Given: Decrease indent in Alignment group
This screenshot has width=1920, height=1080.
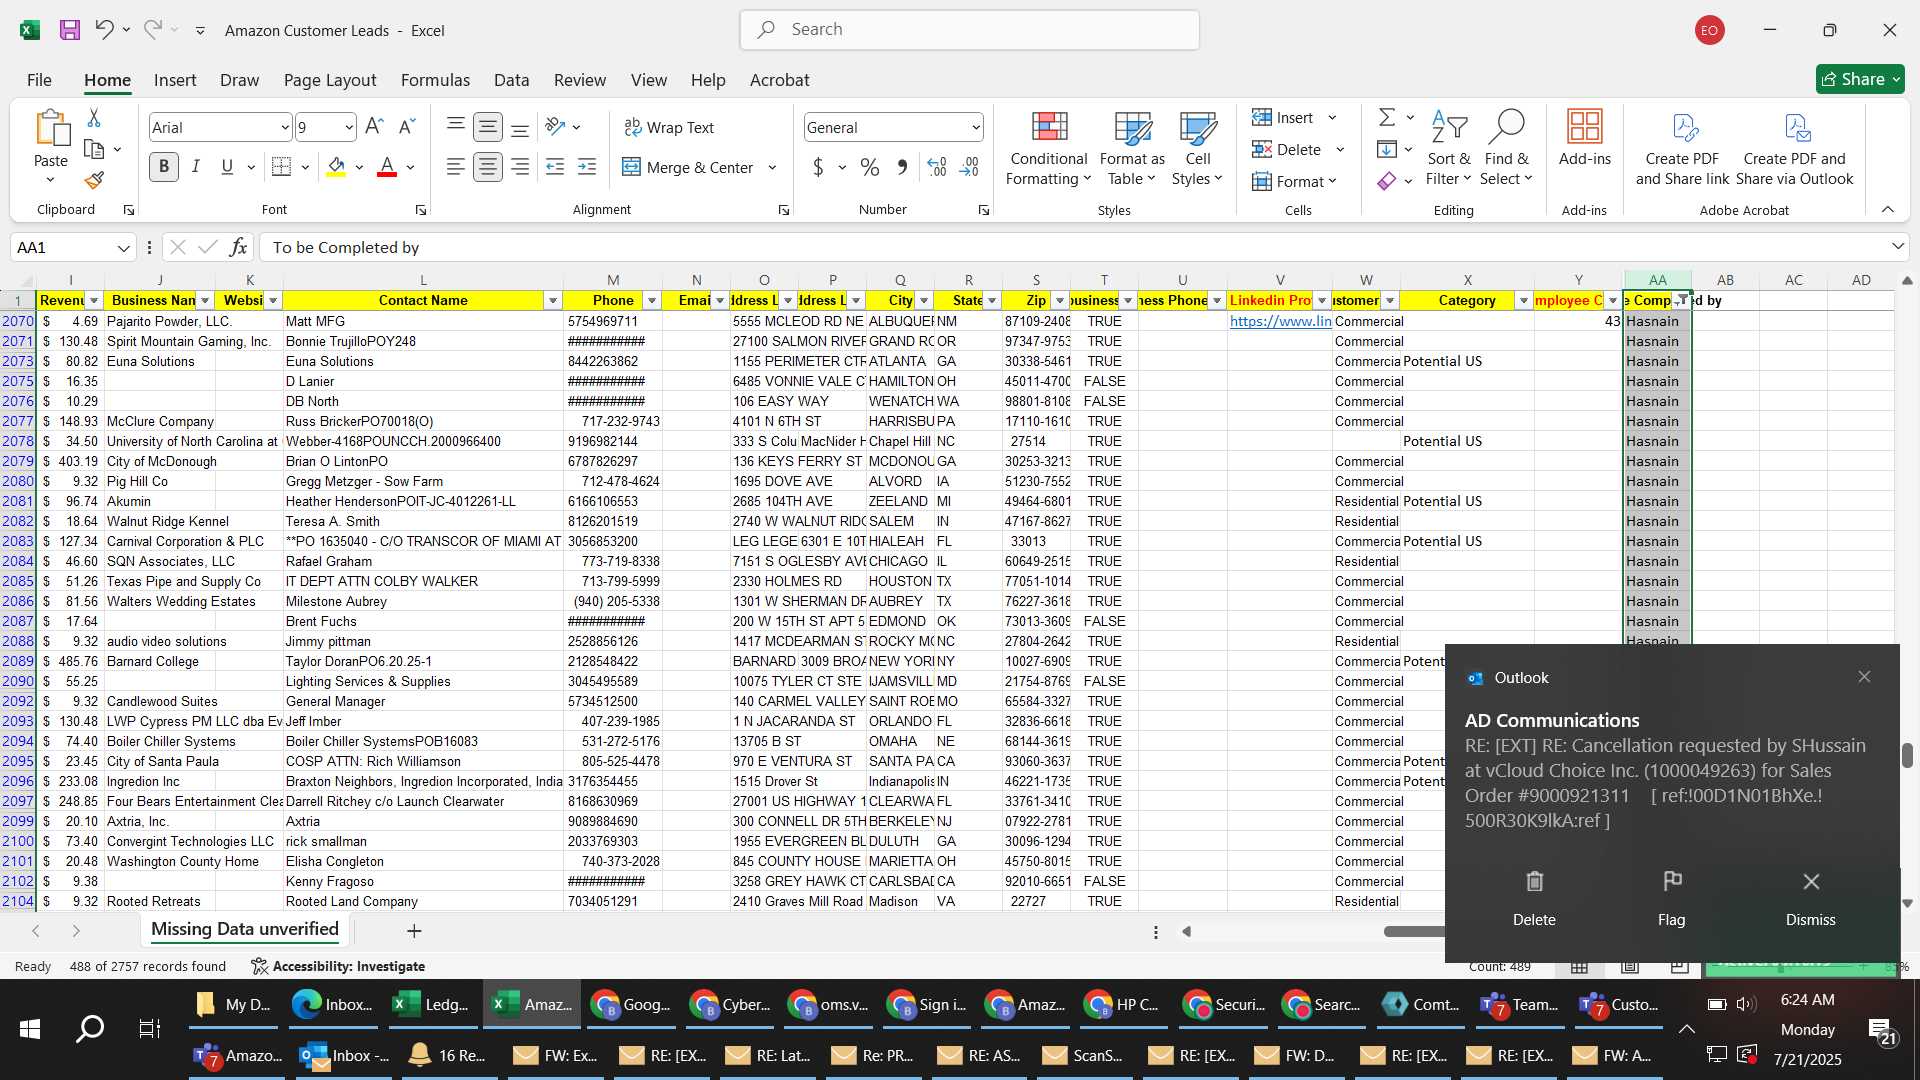Looking at the screenshot, I should point(555,167).
